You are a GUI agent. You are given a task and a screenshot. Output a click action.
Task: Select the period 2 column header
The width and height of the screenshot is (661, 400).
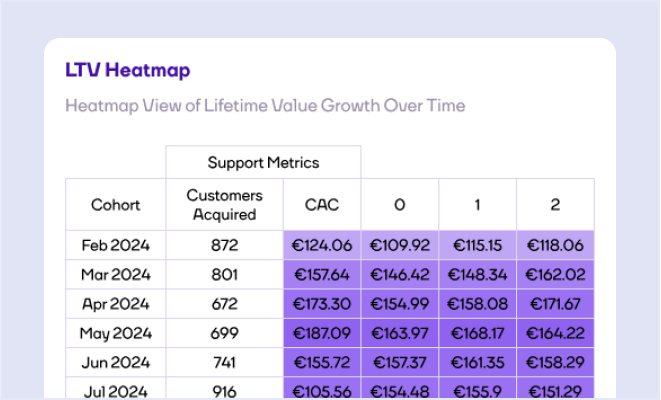coord(555,205)
